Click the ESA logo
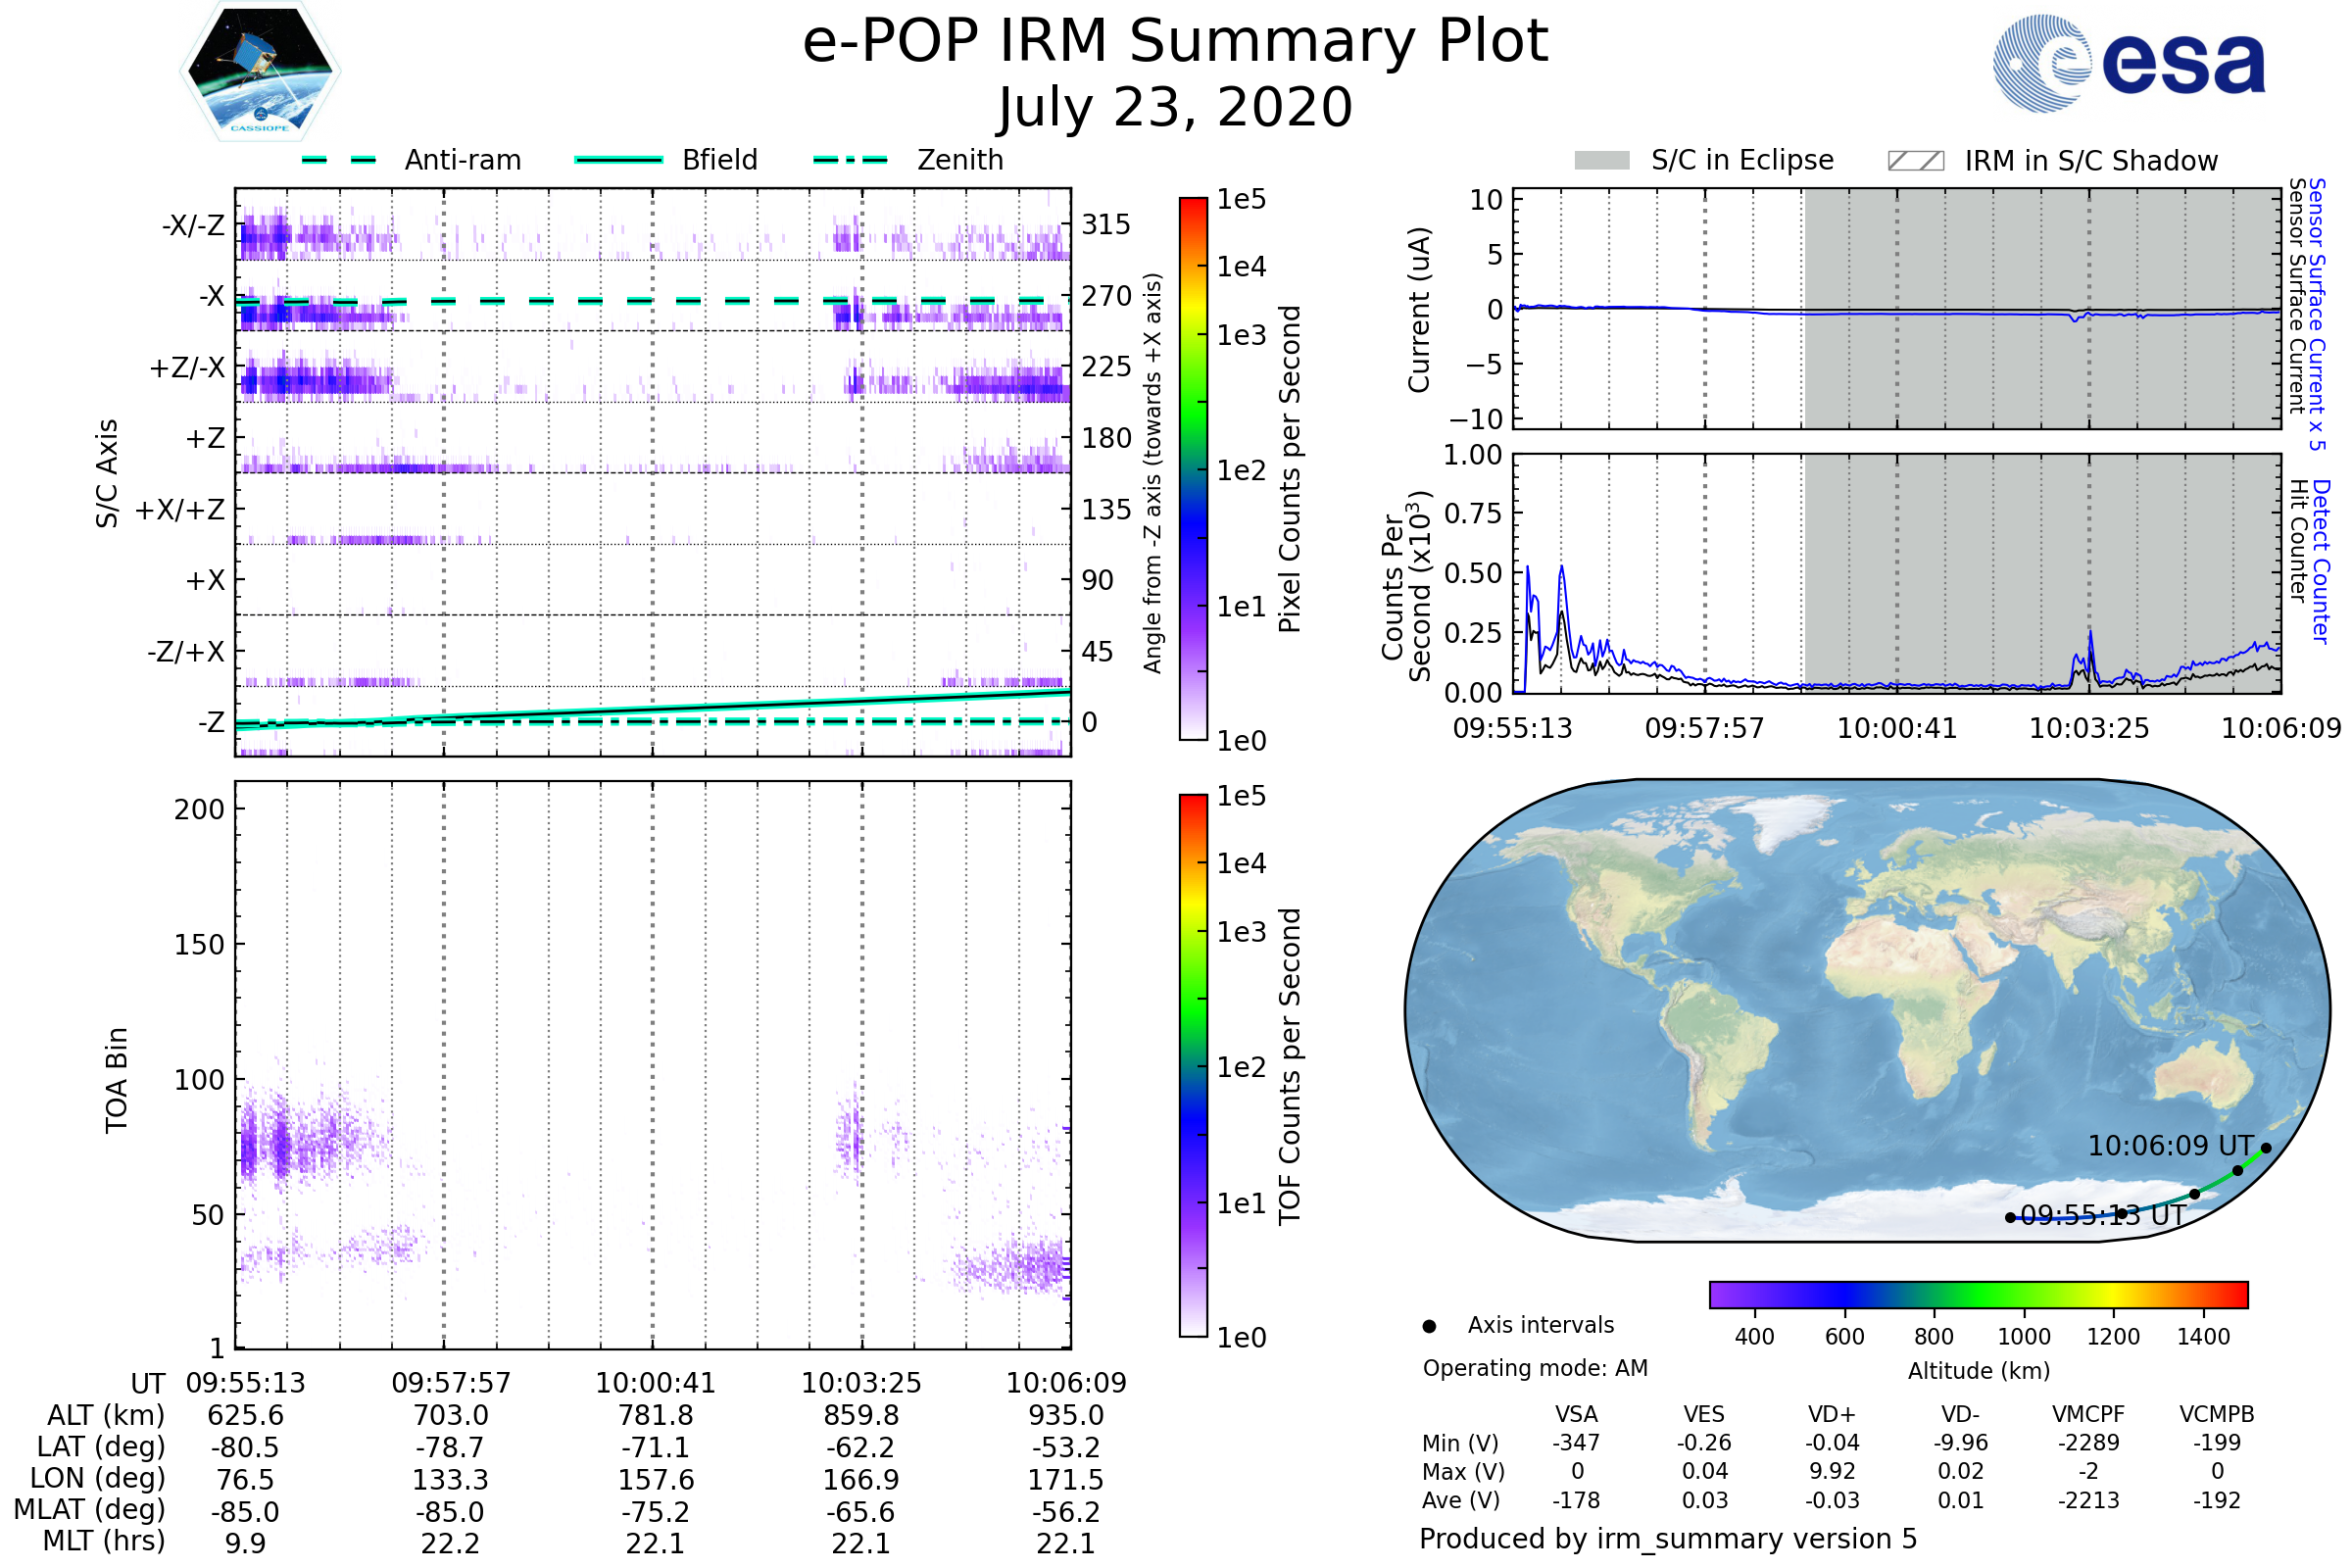Image resolution: width=2352 pixels, height=1568 pixels. [2128, 64]
